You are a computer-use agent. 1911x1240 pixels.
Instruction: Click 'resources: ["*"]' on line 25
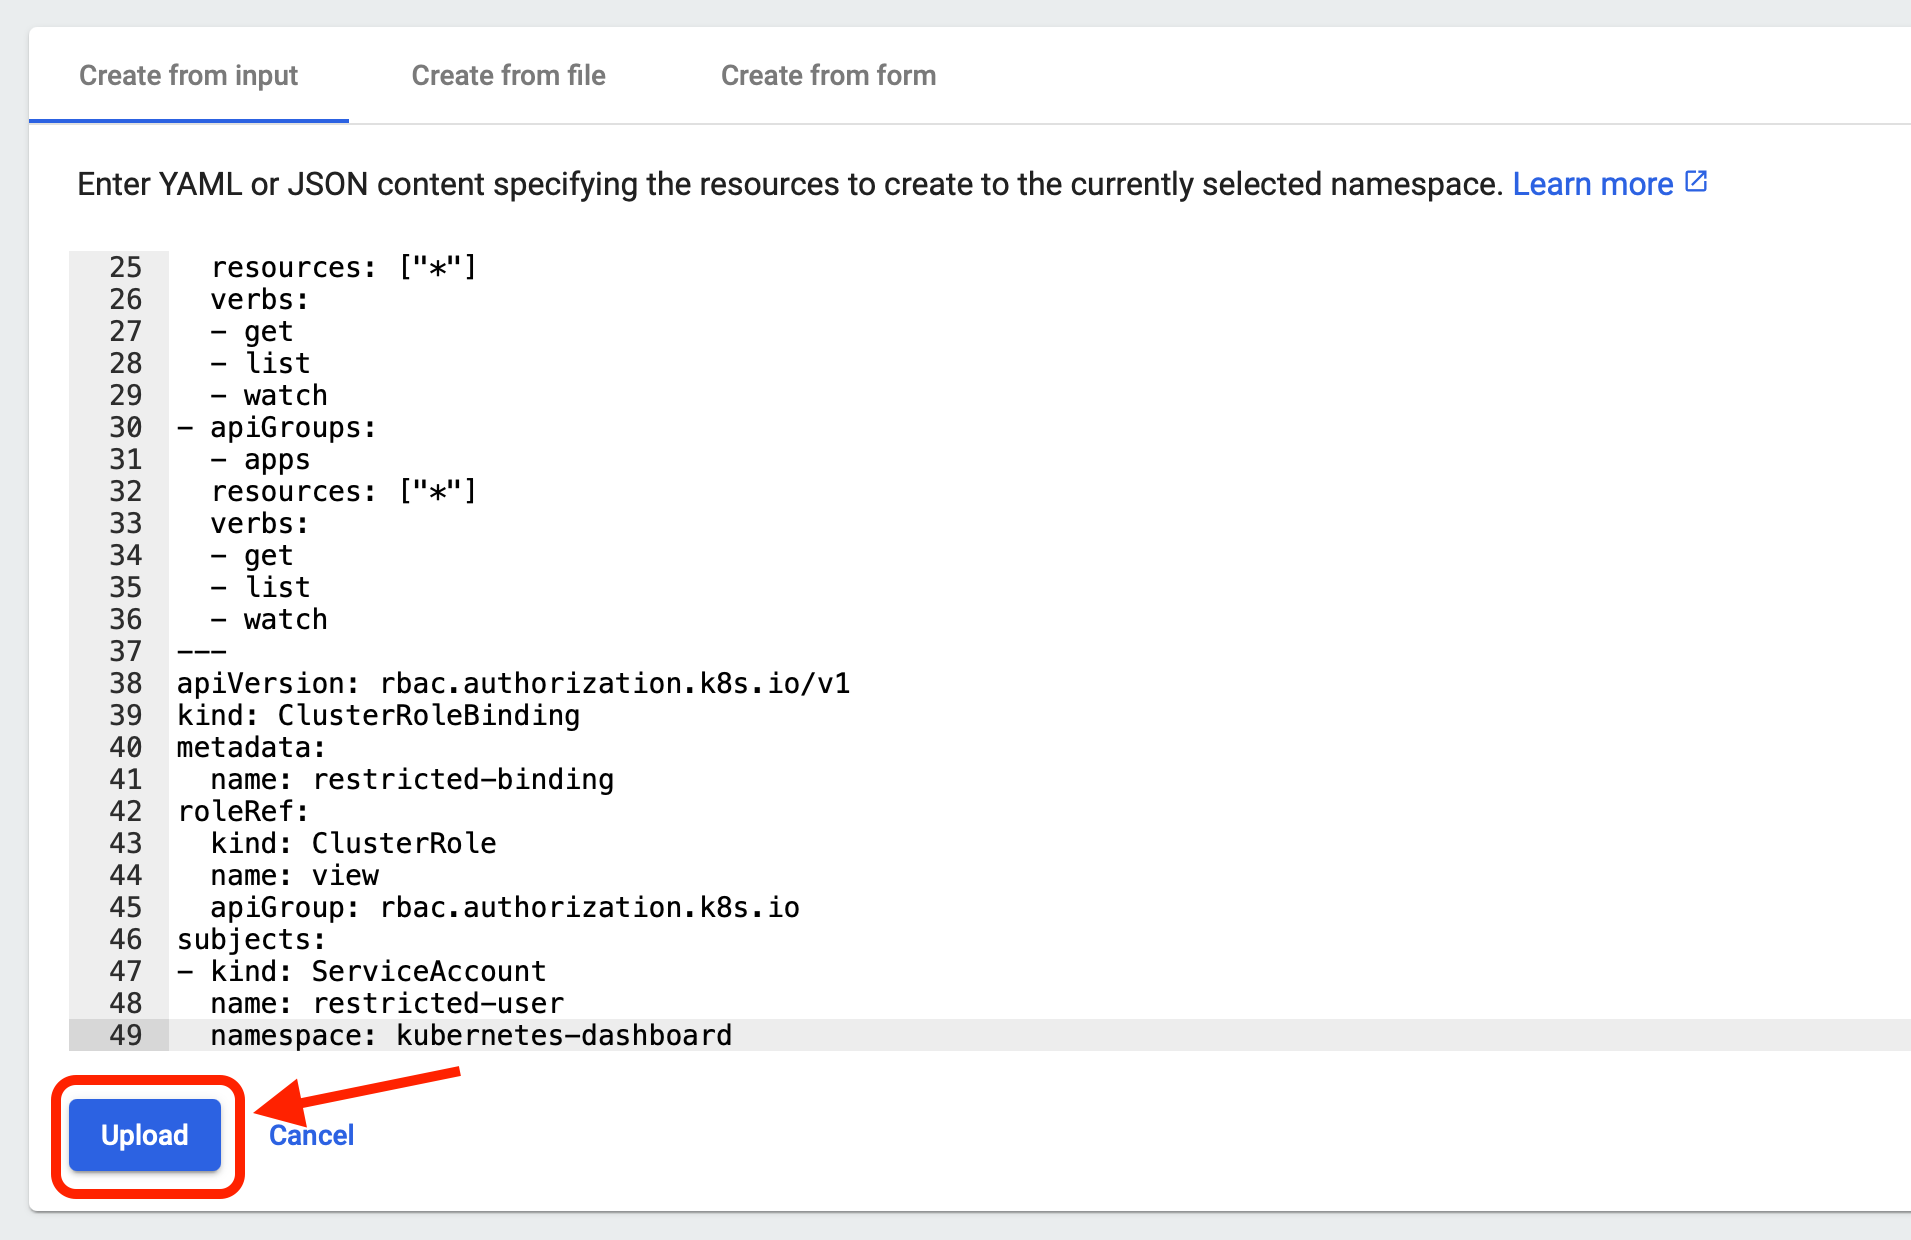[344, 267]
